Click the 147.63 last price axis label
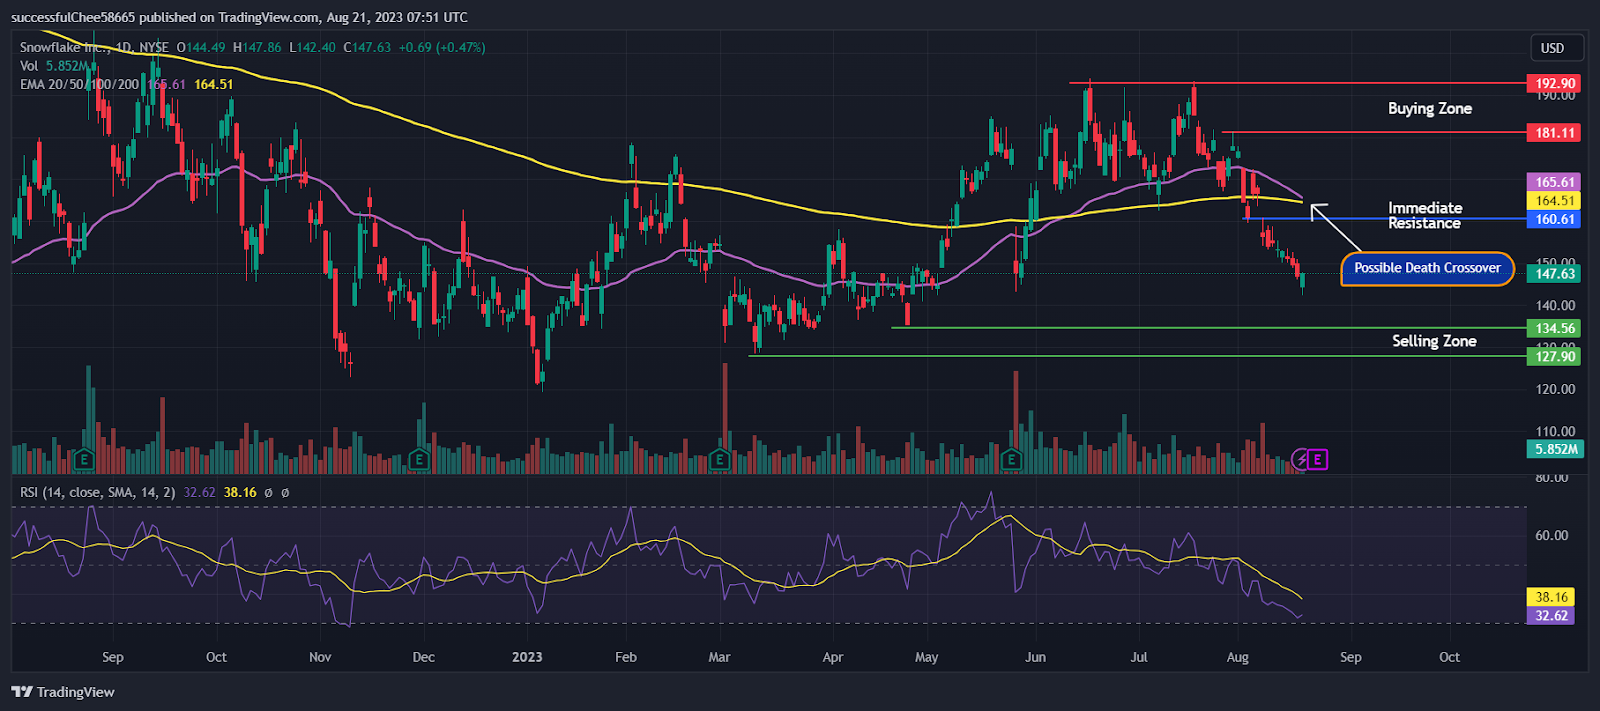This screenshot has height=711, width=1600. pos(1555,273)
